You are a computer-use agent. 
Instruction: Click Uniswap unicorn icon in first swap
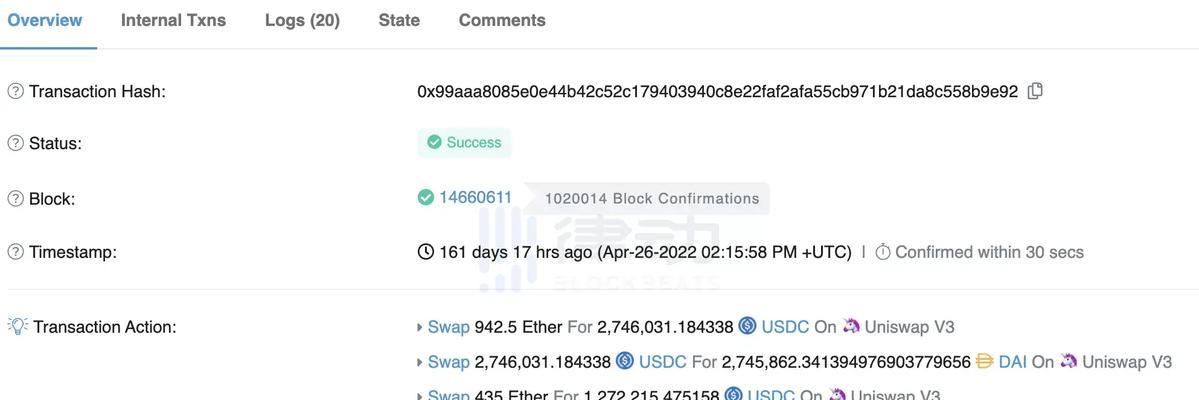click(x=851, y=327)
